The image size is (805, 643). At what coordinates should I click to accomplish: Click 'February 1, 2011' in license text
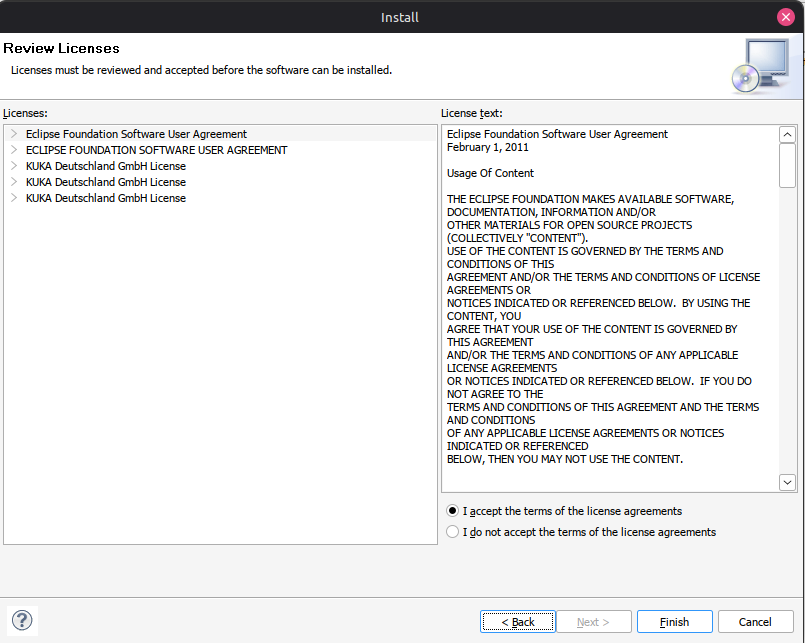click(x=487, y=147)
